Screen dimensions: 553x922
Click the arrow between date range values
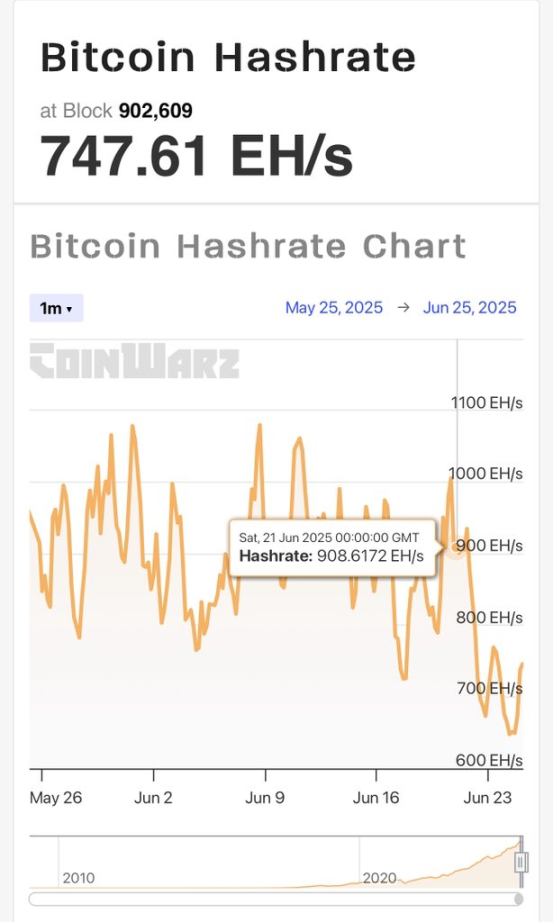point(403,308)
